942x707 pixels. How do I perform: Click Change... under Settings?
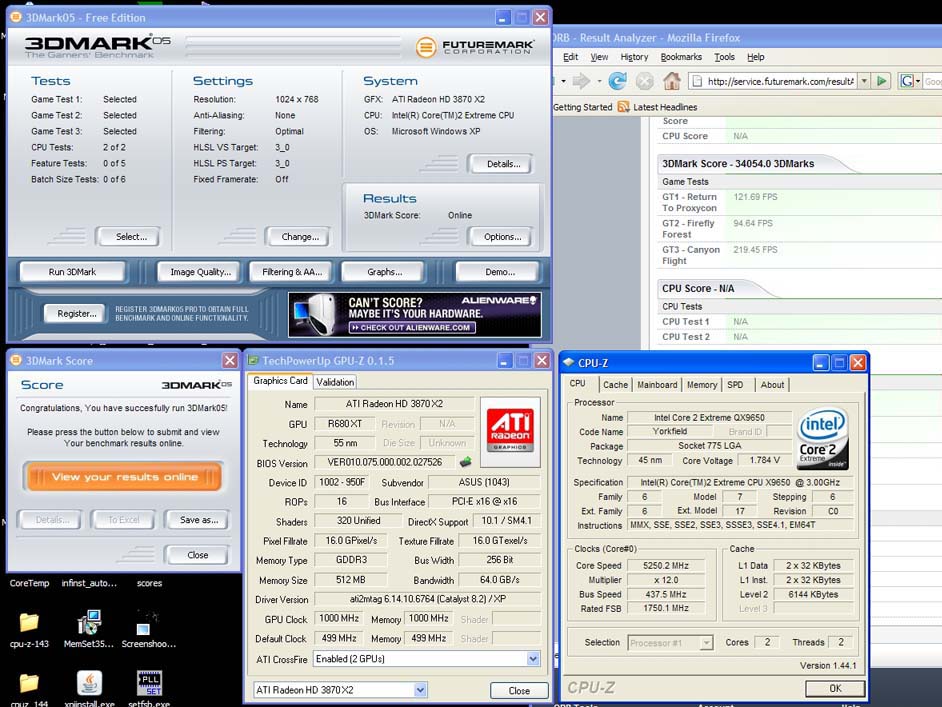300,237
